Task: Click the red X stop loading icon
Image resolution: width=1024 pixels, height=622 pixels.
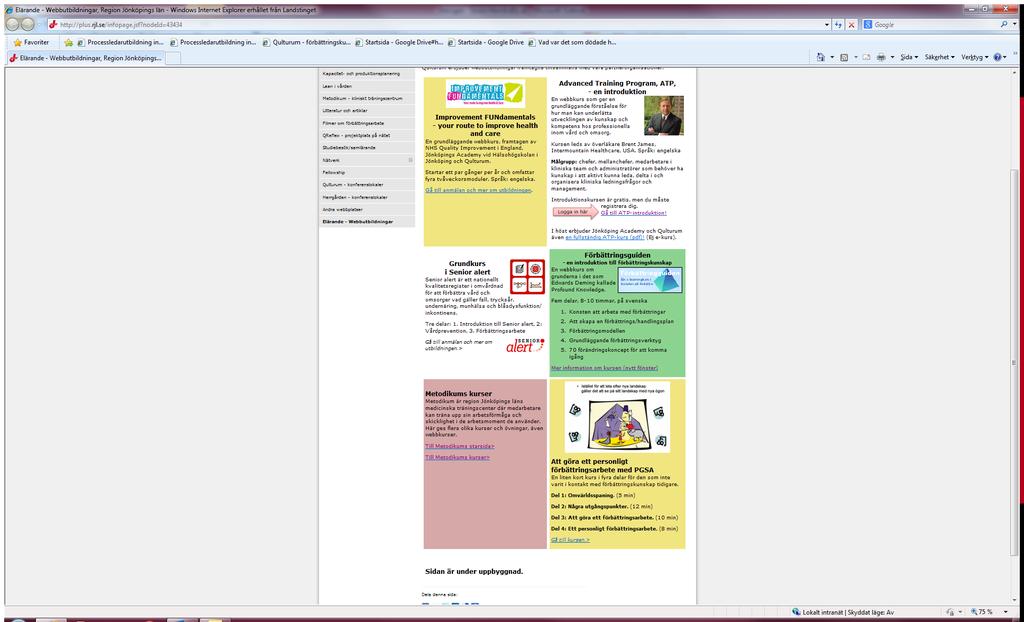Action: (852, 25)
